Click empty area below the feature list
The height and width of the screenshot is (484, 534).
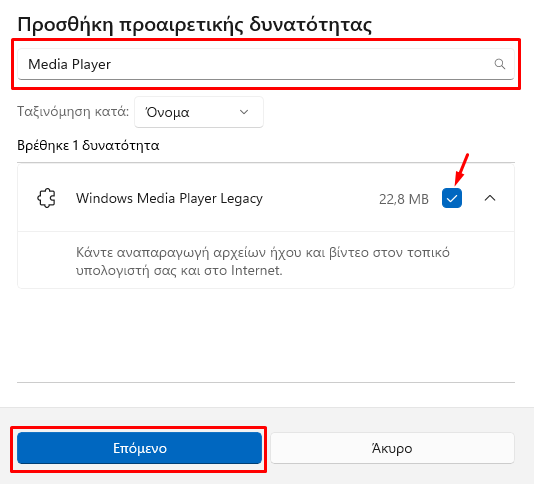[x=266, y=335]
